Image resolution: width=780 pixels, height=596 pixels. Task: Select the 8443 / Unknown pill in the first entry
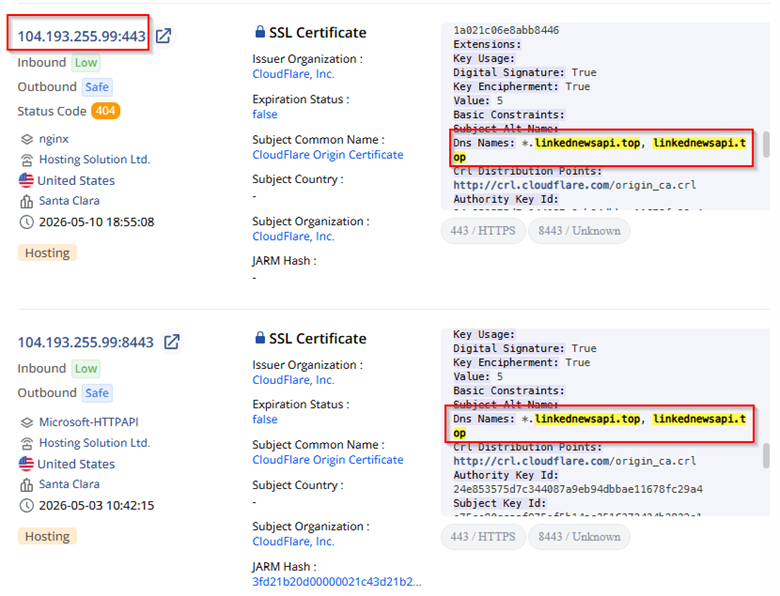point(579,231)
